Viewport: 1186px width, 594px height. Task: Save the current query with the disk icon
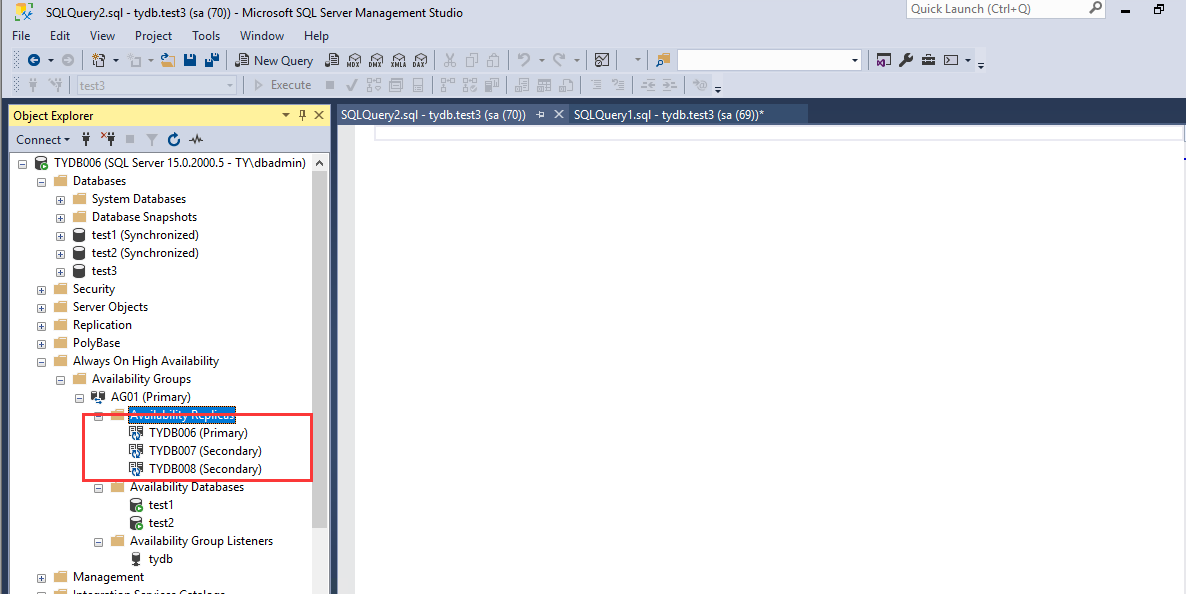pyautogui.click(x=190, y=60)
